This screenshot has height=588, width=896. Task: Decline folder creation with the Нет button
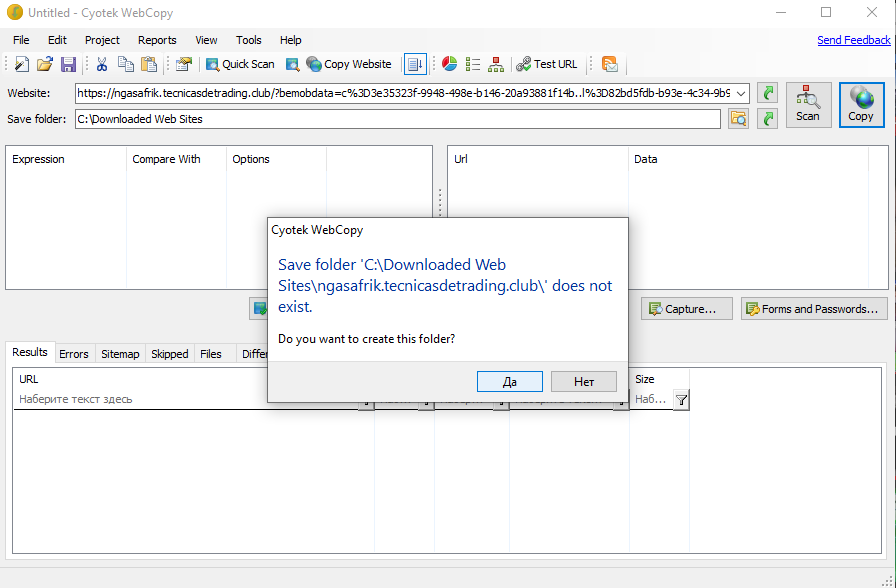584,382
